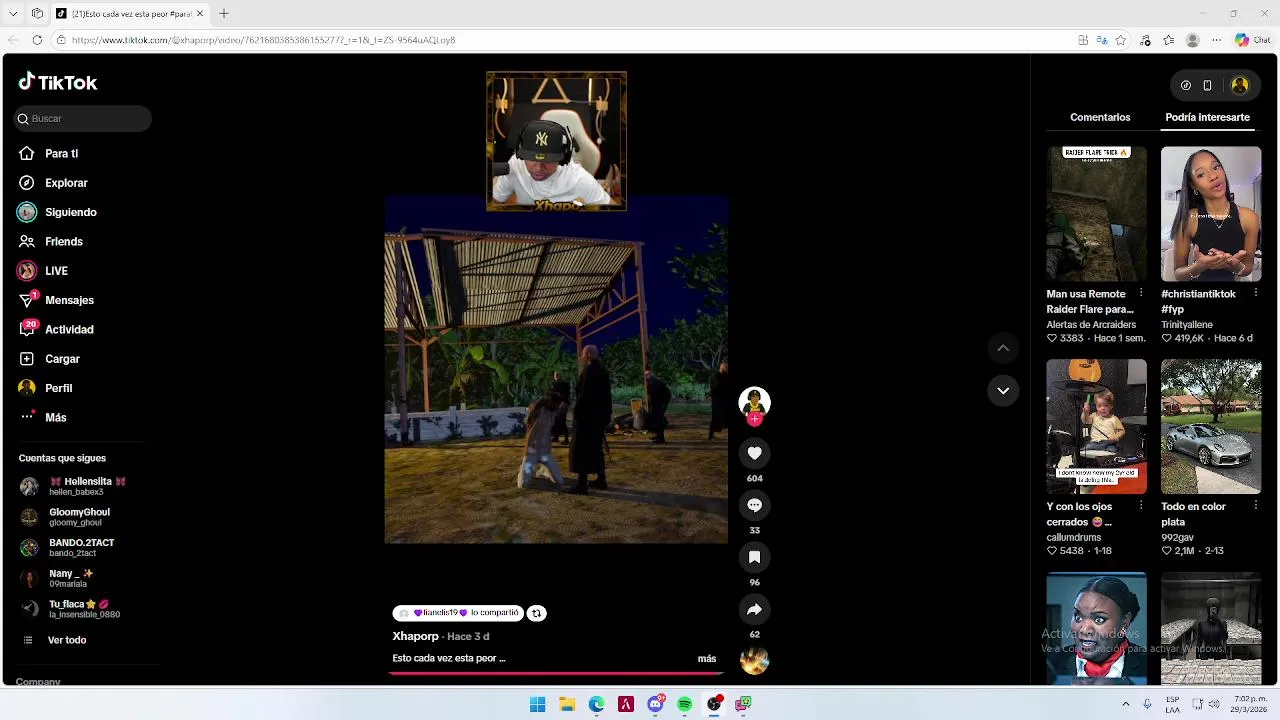Go to next video arrow
This screenshot has width=1280, height=720.
[x=1002, y=391]
